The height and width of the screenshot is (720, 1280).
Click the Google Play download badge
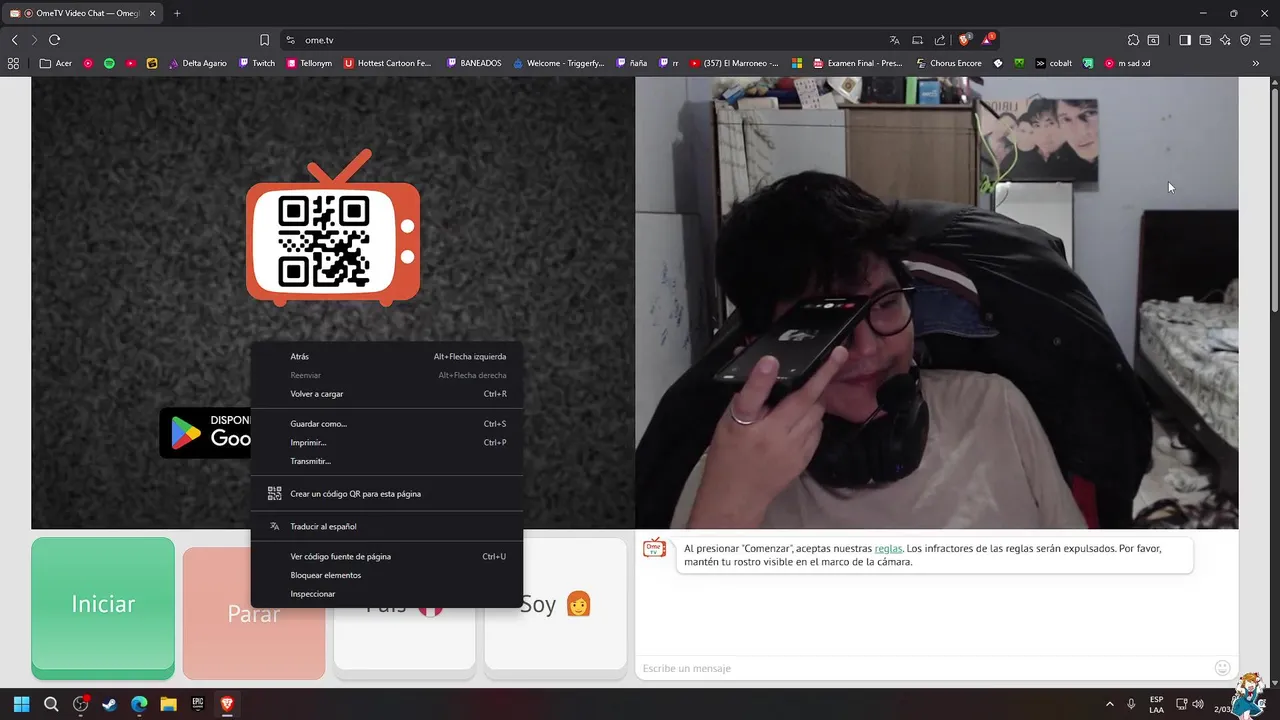coord(205,433)
